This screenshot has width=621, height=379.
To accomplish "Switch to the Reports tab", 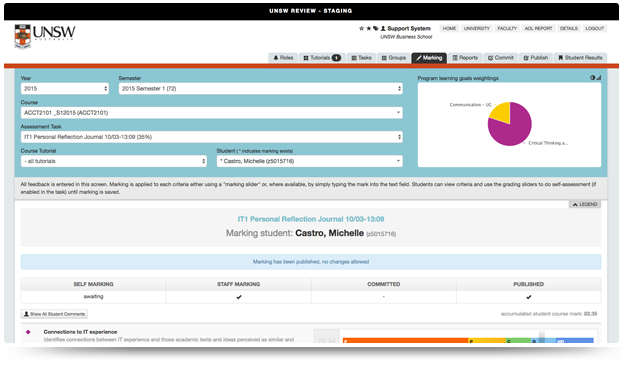I will coord(465,58).
